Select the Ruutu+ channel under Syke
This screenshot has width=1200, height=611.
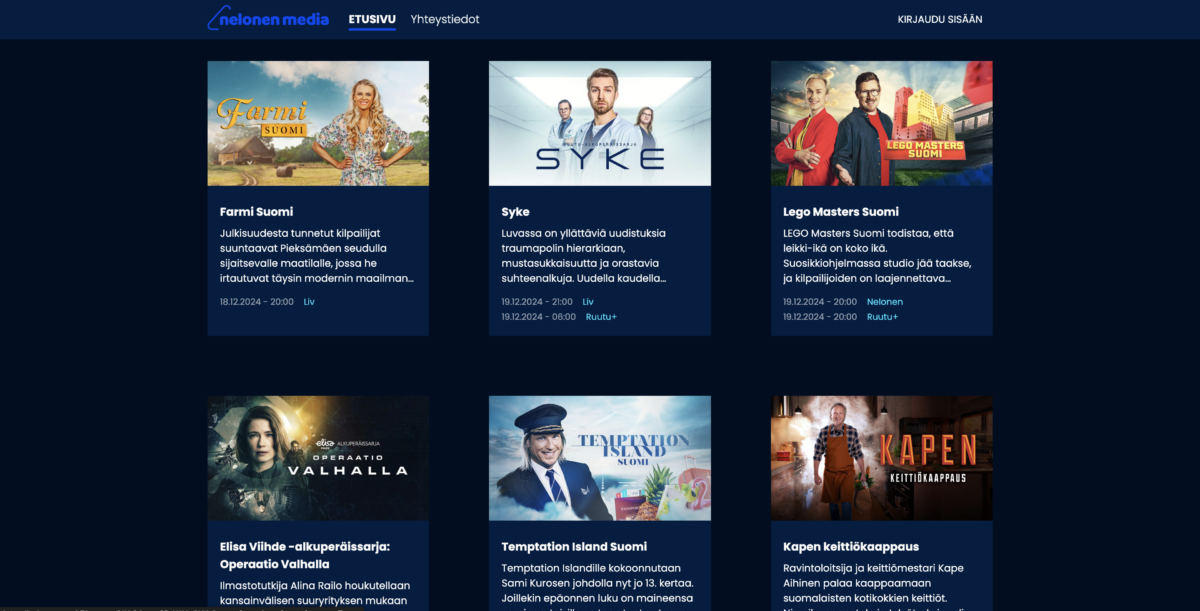tap(601, 317)
